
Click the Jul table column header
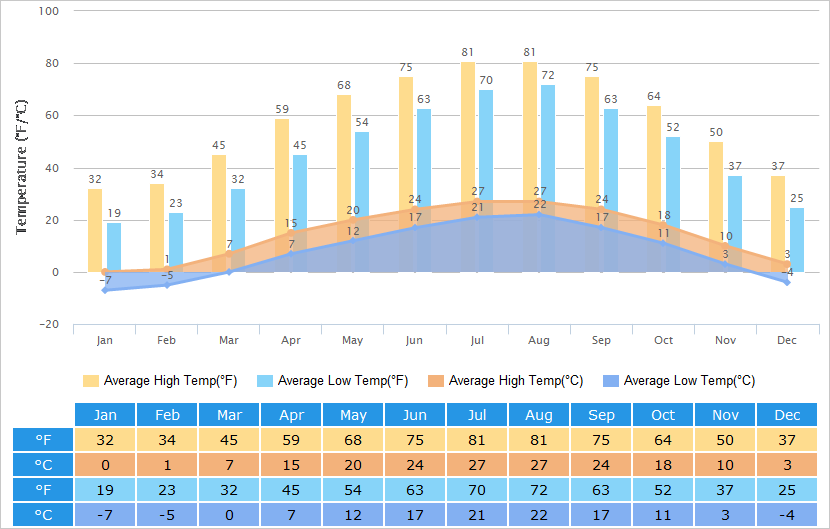(476, 415)
